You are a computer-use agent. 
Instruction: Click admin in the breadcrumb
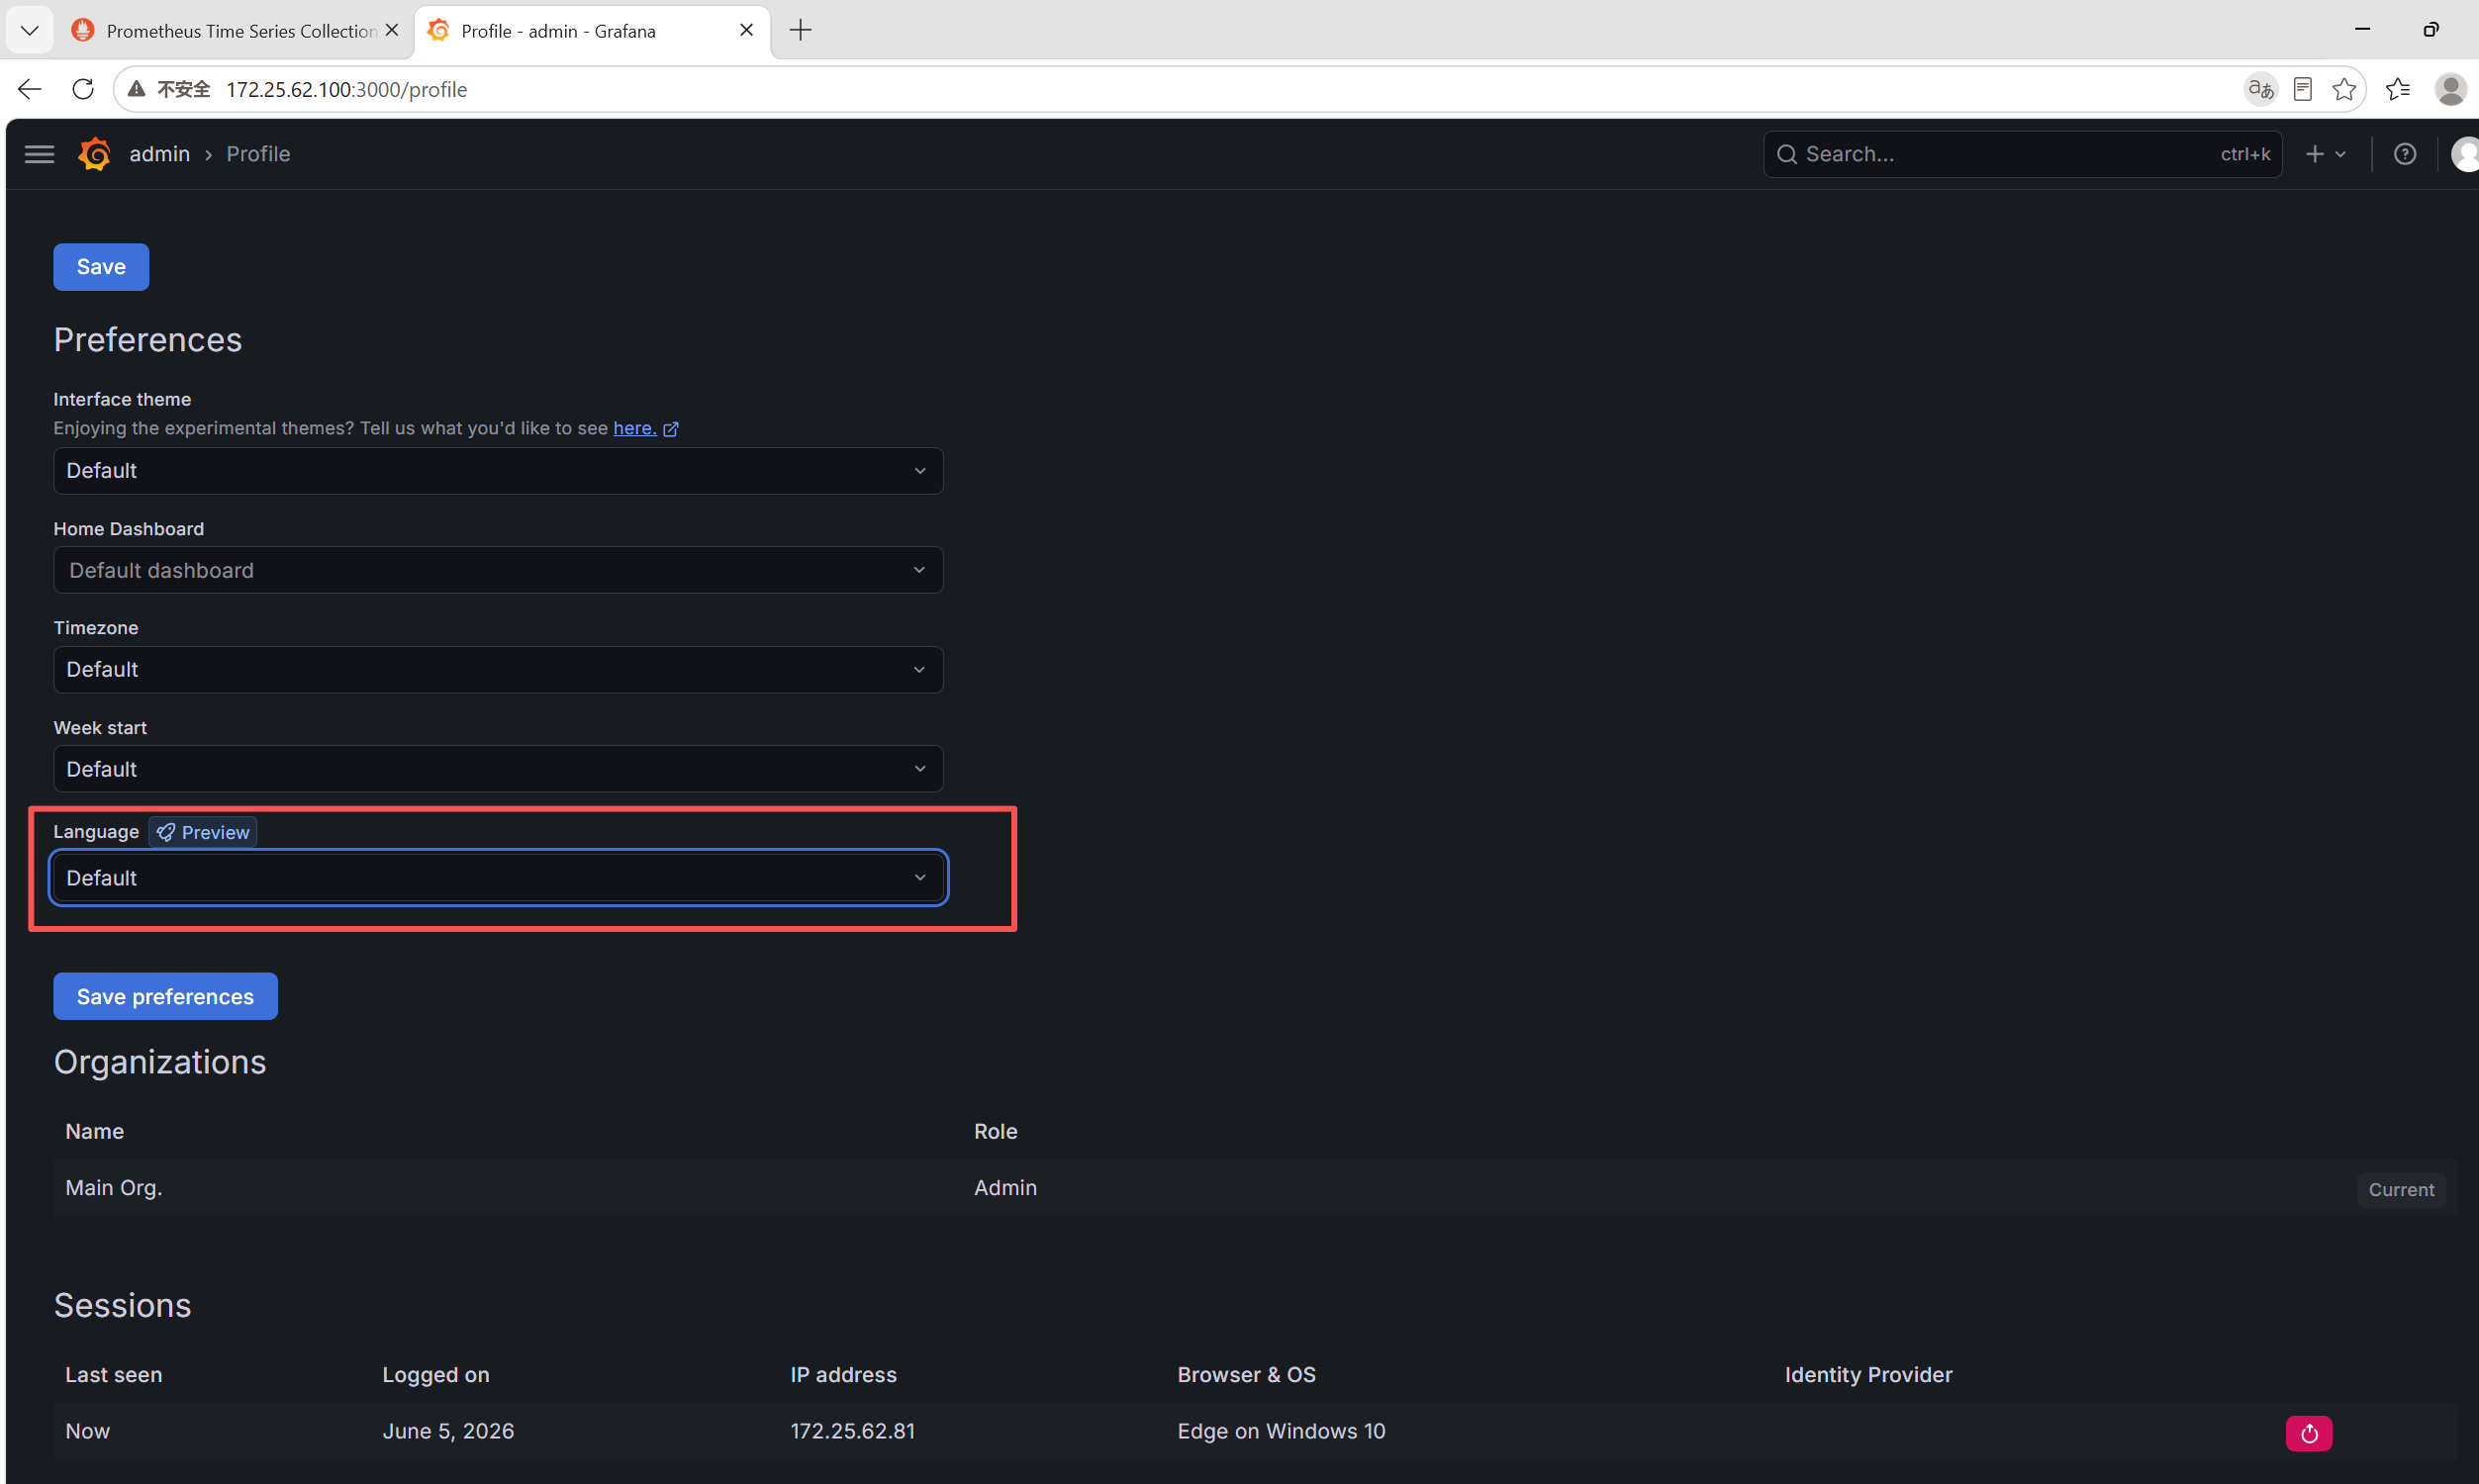tap(160, 154)
